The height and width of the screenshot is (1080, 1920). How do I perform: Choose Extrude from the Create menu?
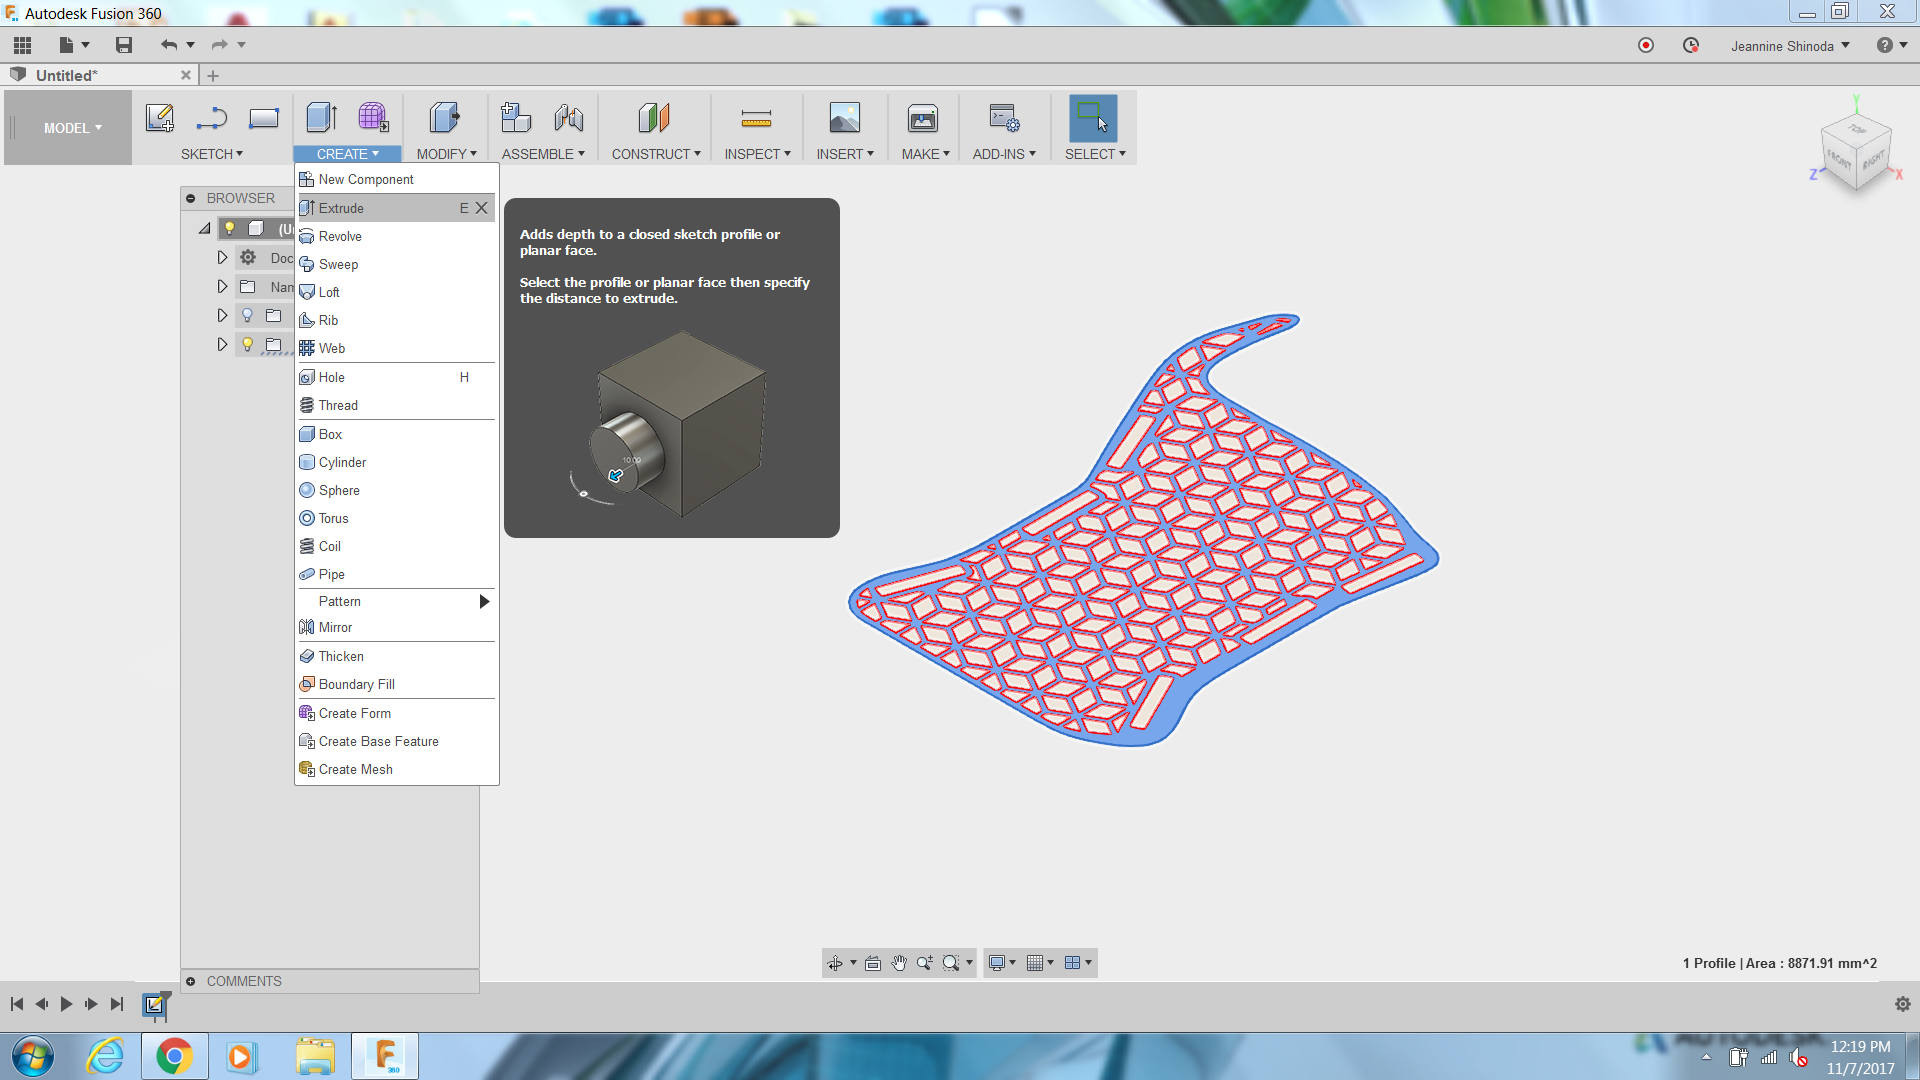coord(397,208)
